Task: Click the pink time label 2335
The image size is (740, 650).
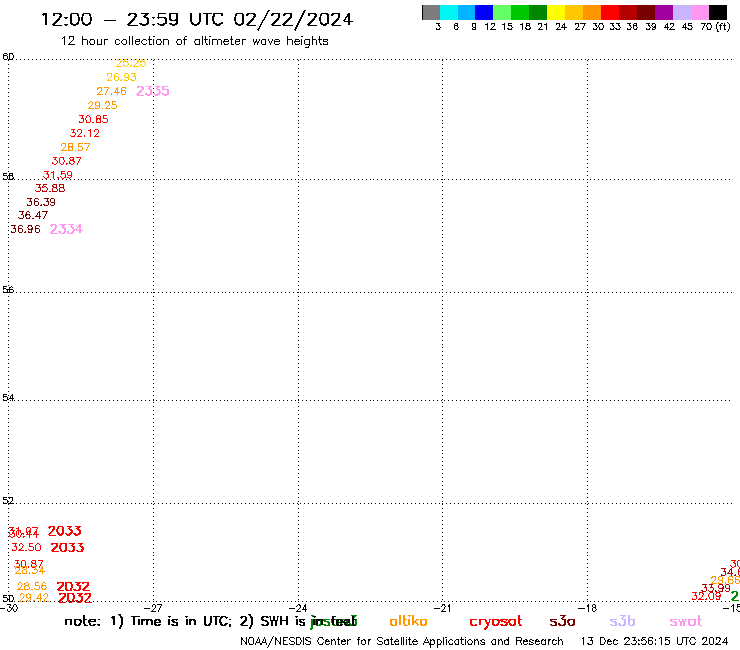Action: point(152,91)
